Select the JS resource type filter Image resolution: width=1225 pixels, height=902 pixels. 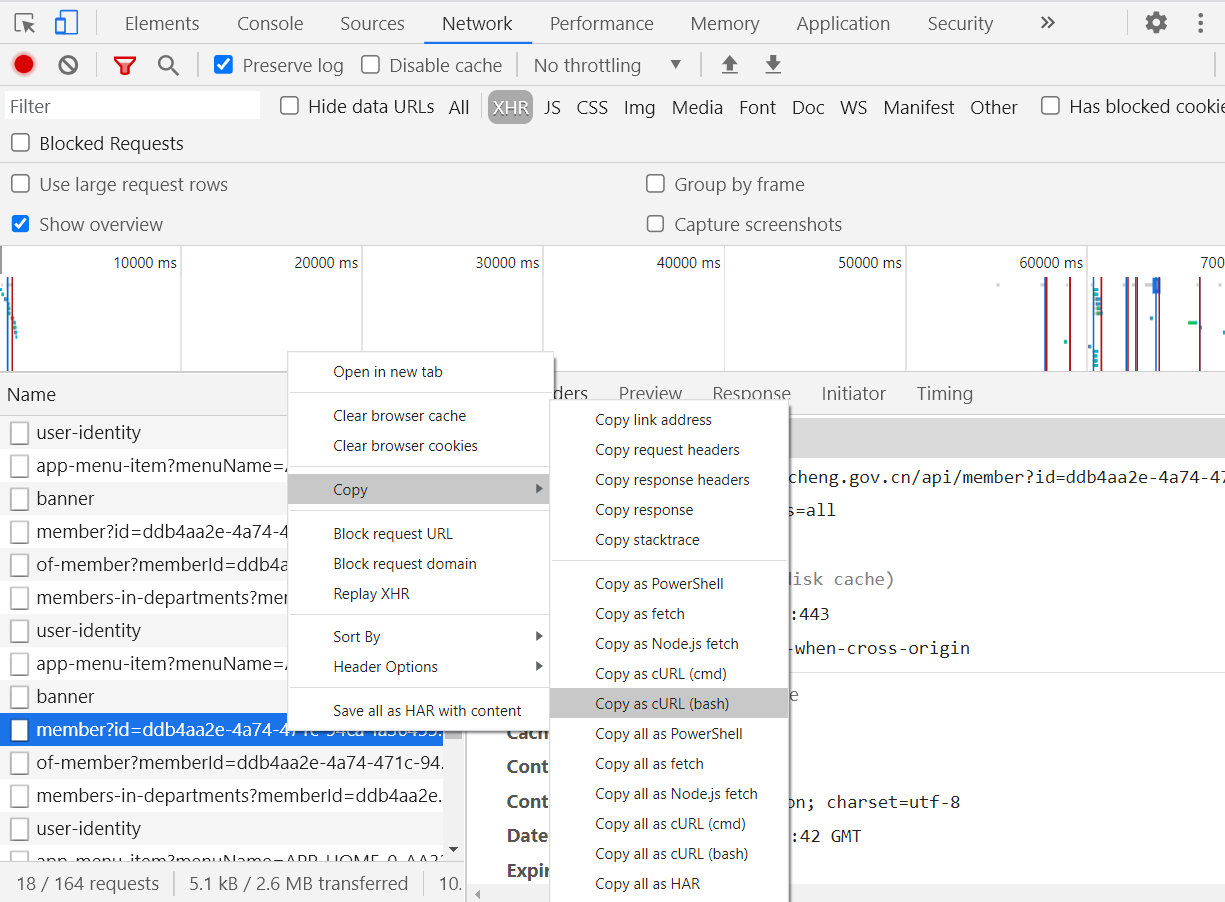tap(552, 107)
